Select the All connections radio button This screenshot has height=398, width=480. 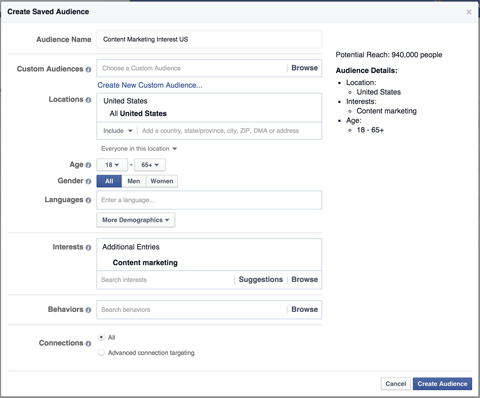pyautogui.click(x=101, y=337)
